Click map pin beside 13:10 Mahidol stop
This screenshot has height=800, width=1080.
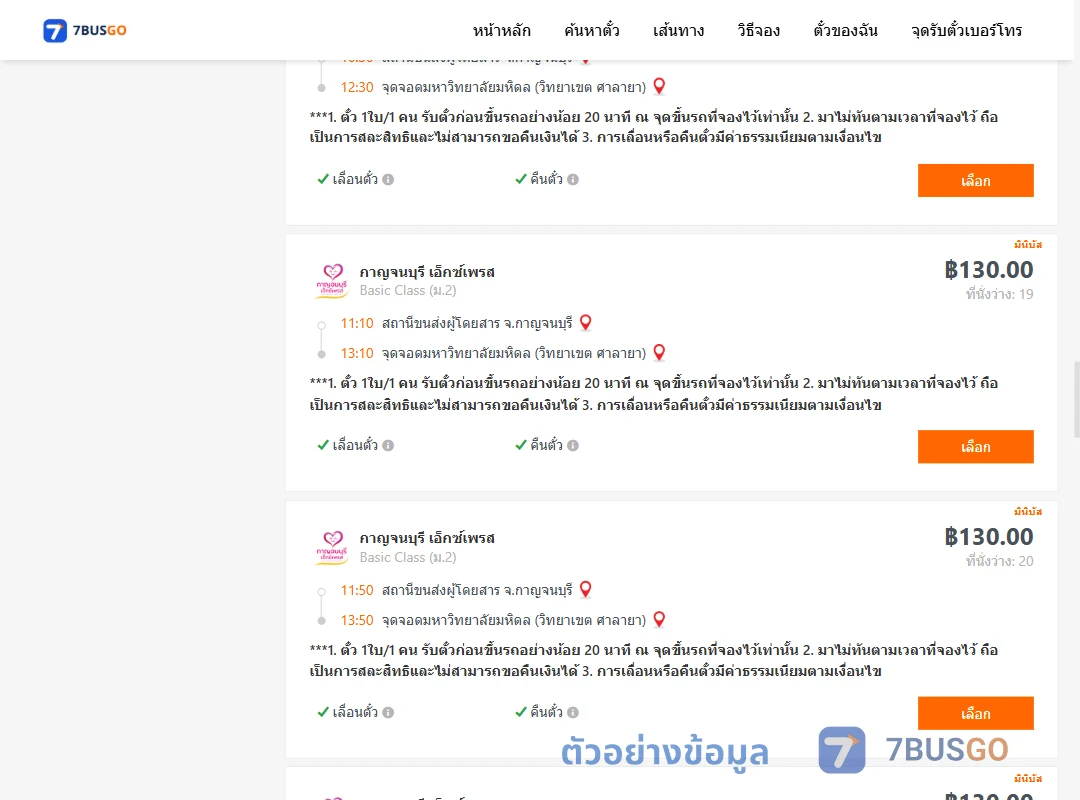click(x=659, y=353)
